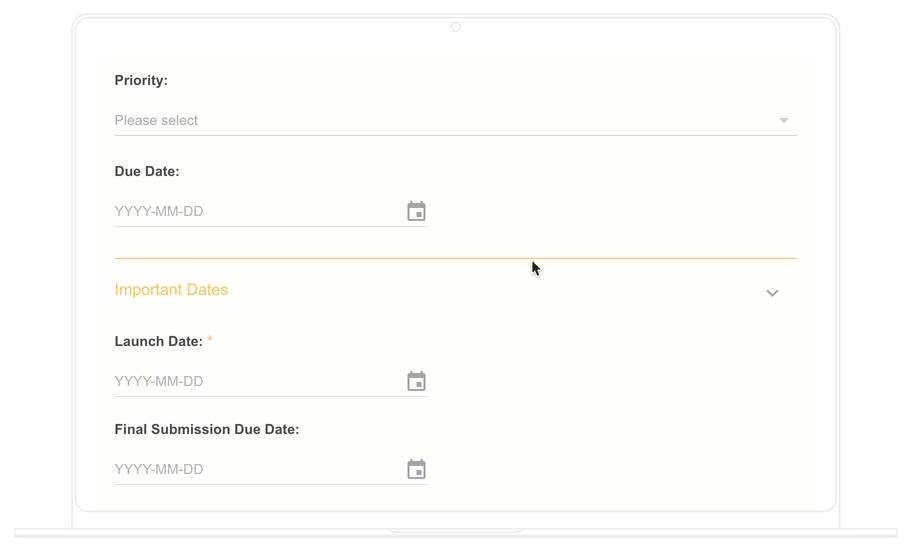Click the required asterisk beside Launch Date
The image size is (915, 552).
tap(210, 339)
